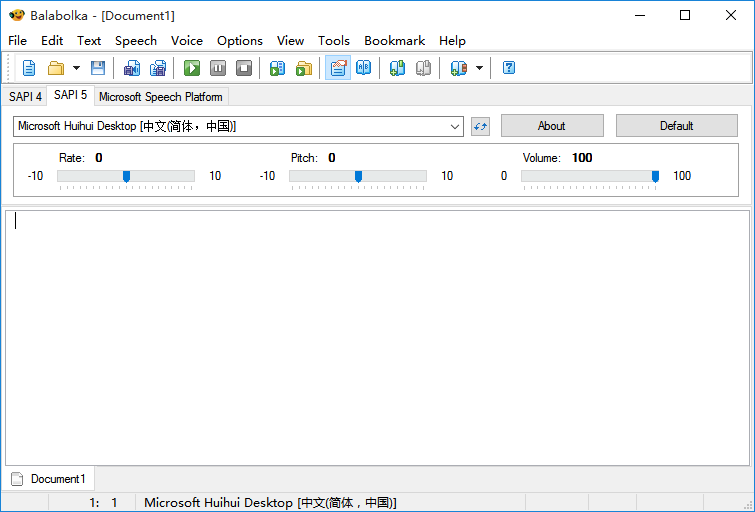Click the Rate slider thumb
755x512 pixels.
click(x=126, y=176)
